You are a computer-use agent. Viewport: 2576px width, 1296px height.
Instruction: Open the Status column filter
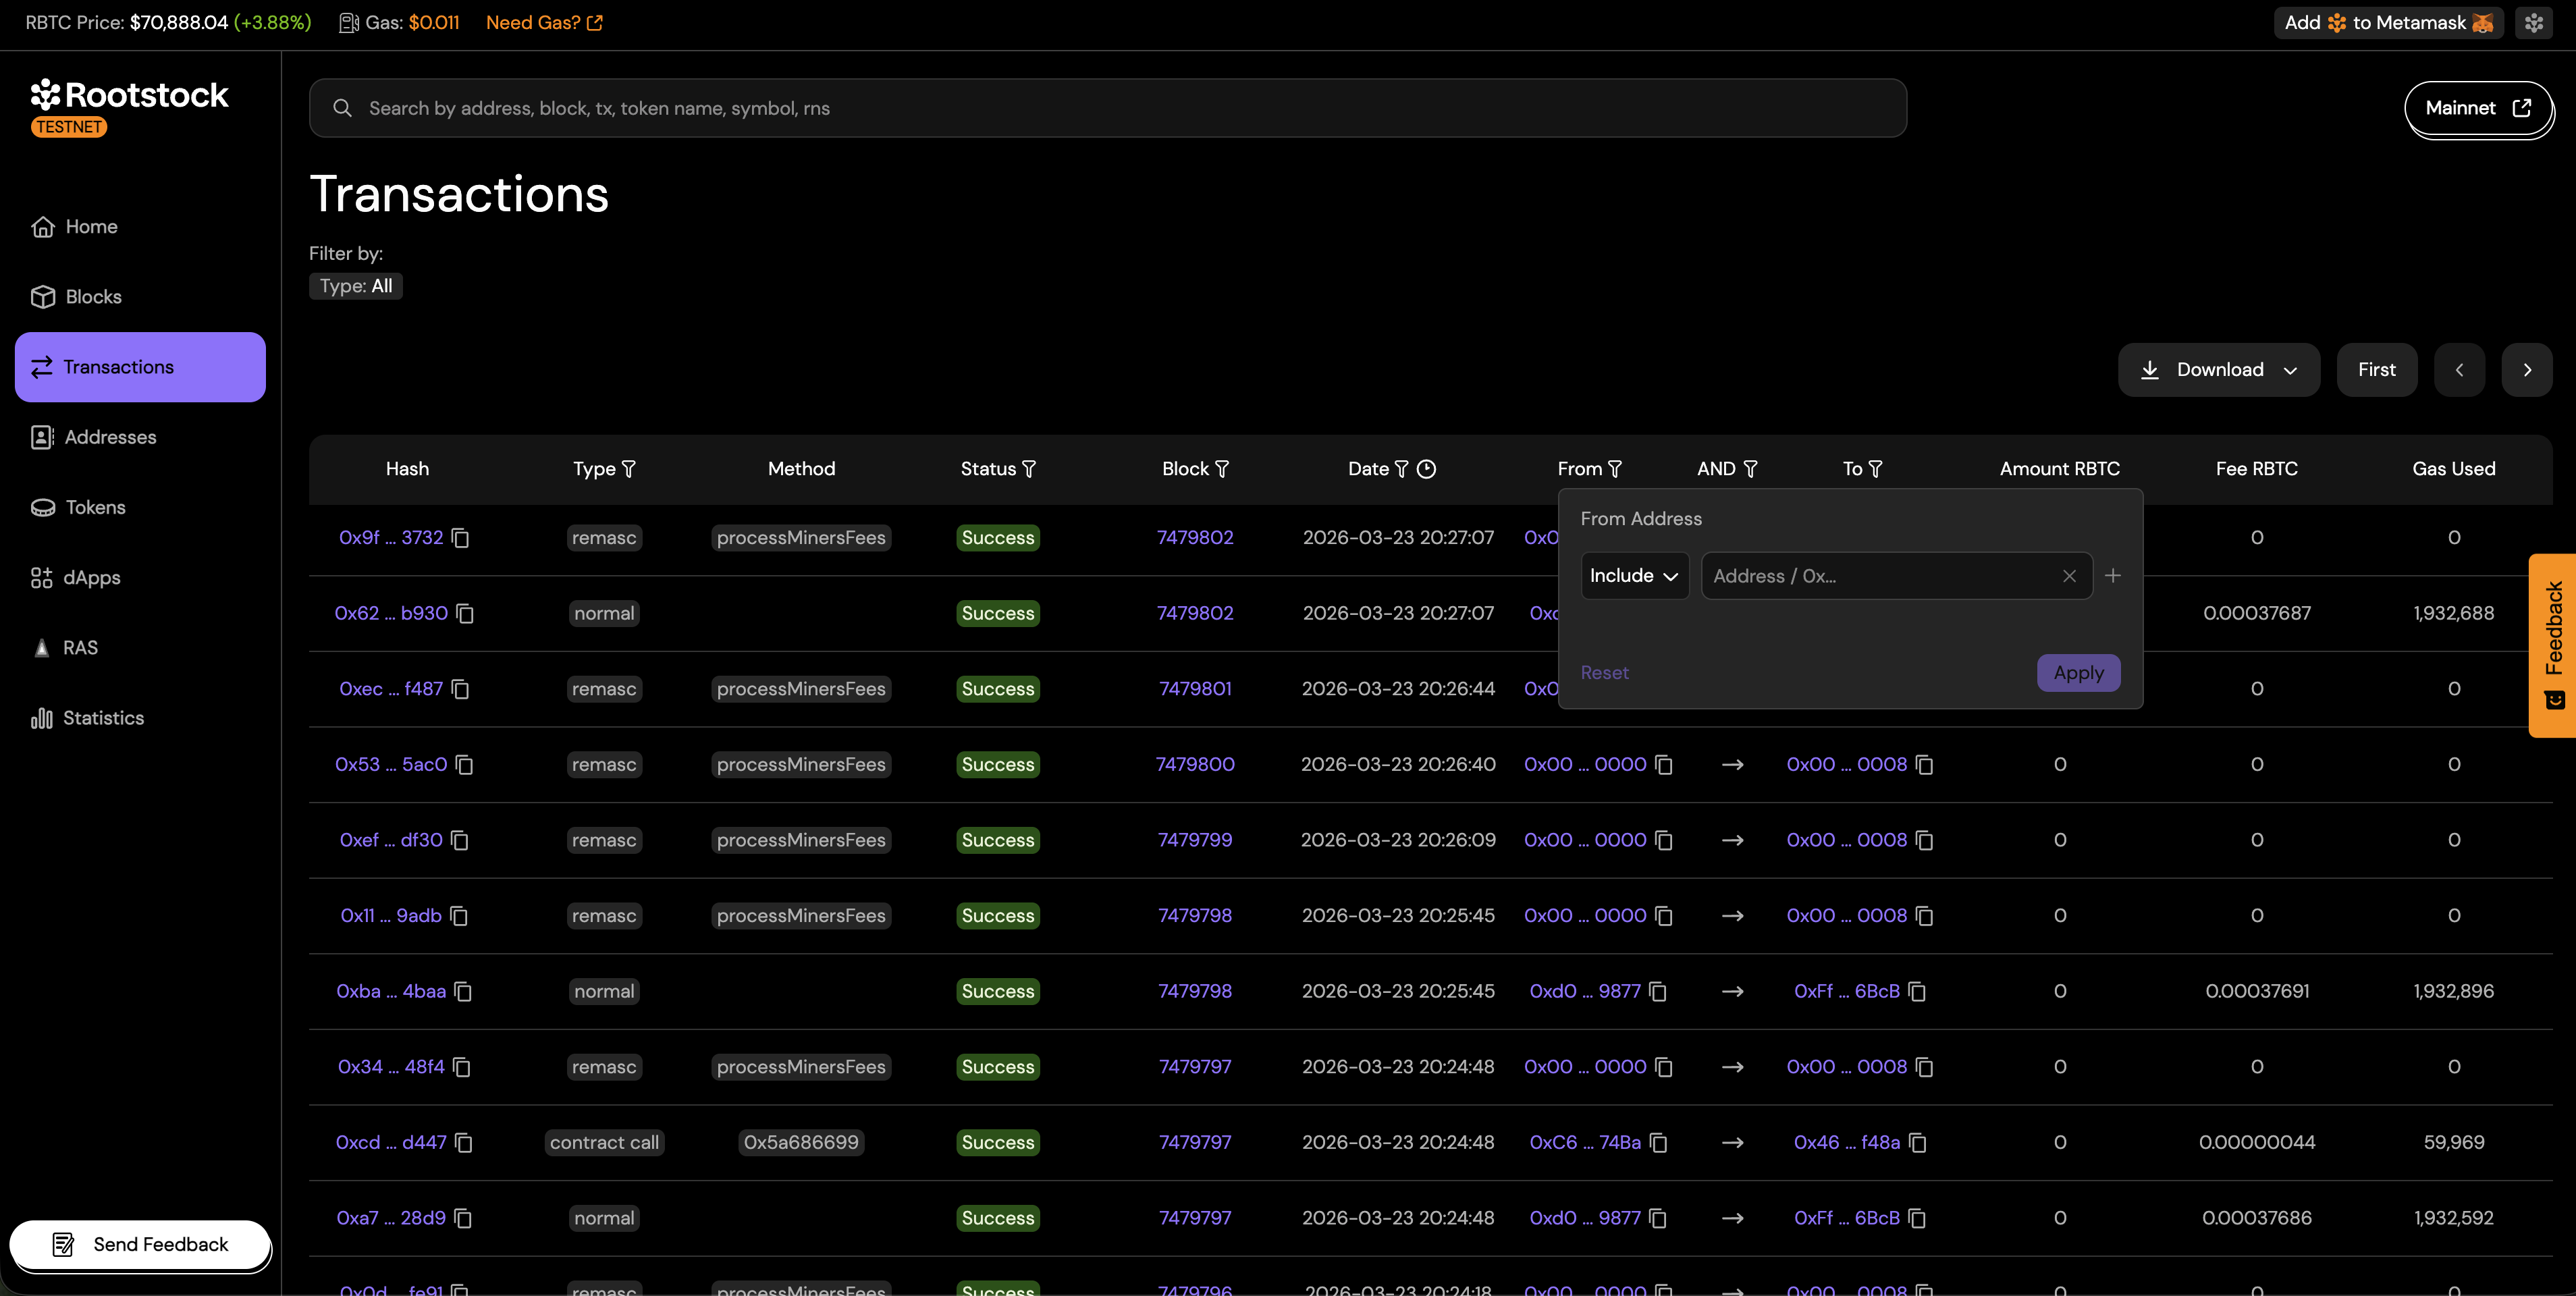point(1029,468)
